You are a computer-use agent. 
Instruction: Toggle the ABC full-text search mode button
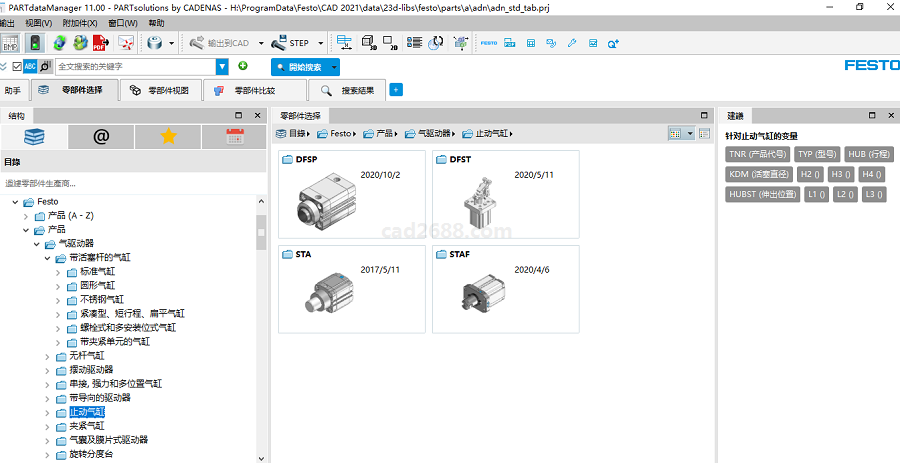click(30, 67)
